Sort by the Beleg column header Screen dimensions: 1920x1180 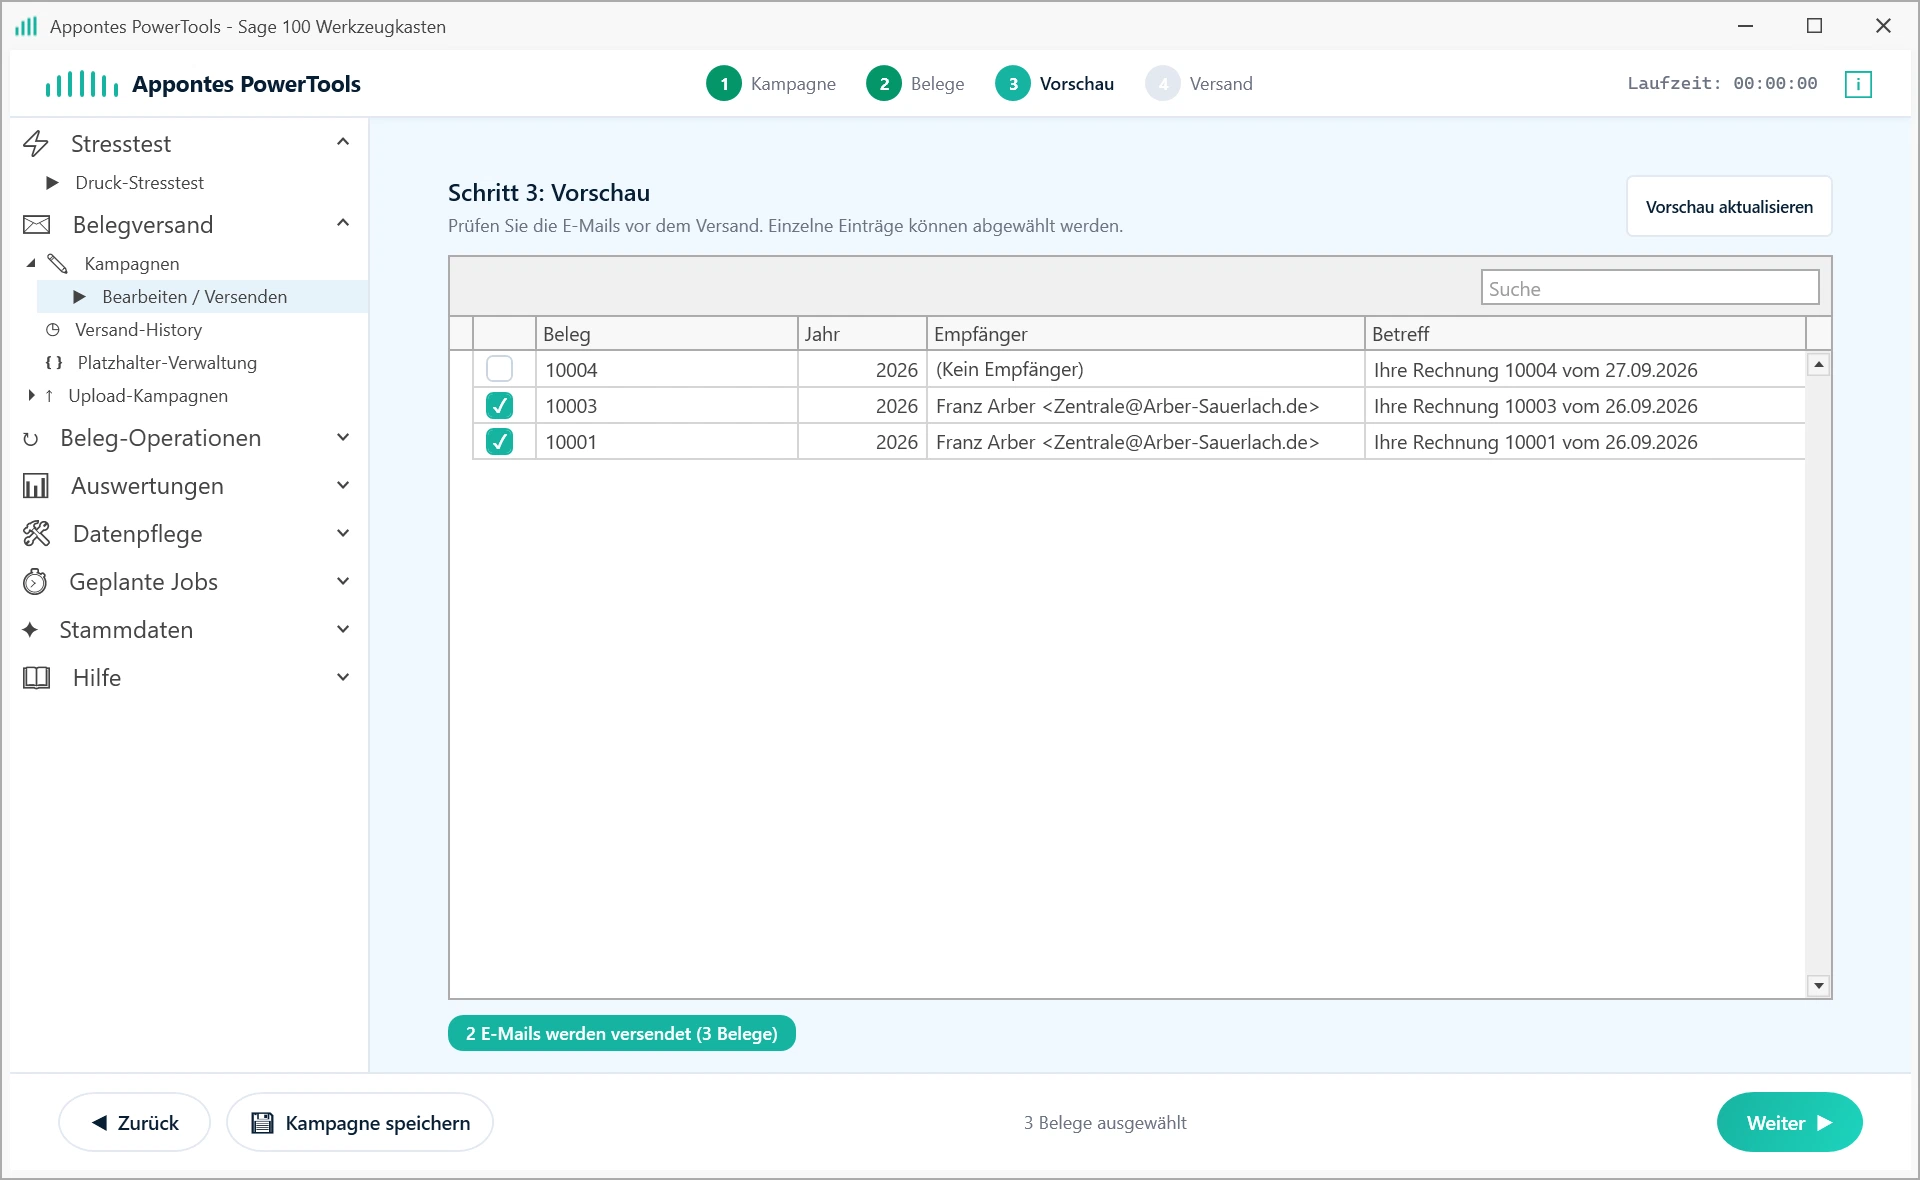(666, 334)
